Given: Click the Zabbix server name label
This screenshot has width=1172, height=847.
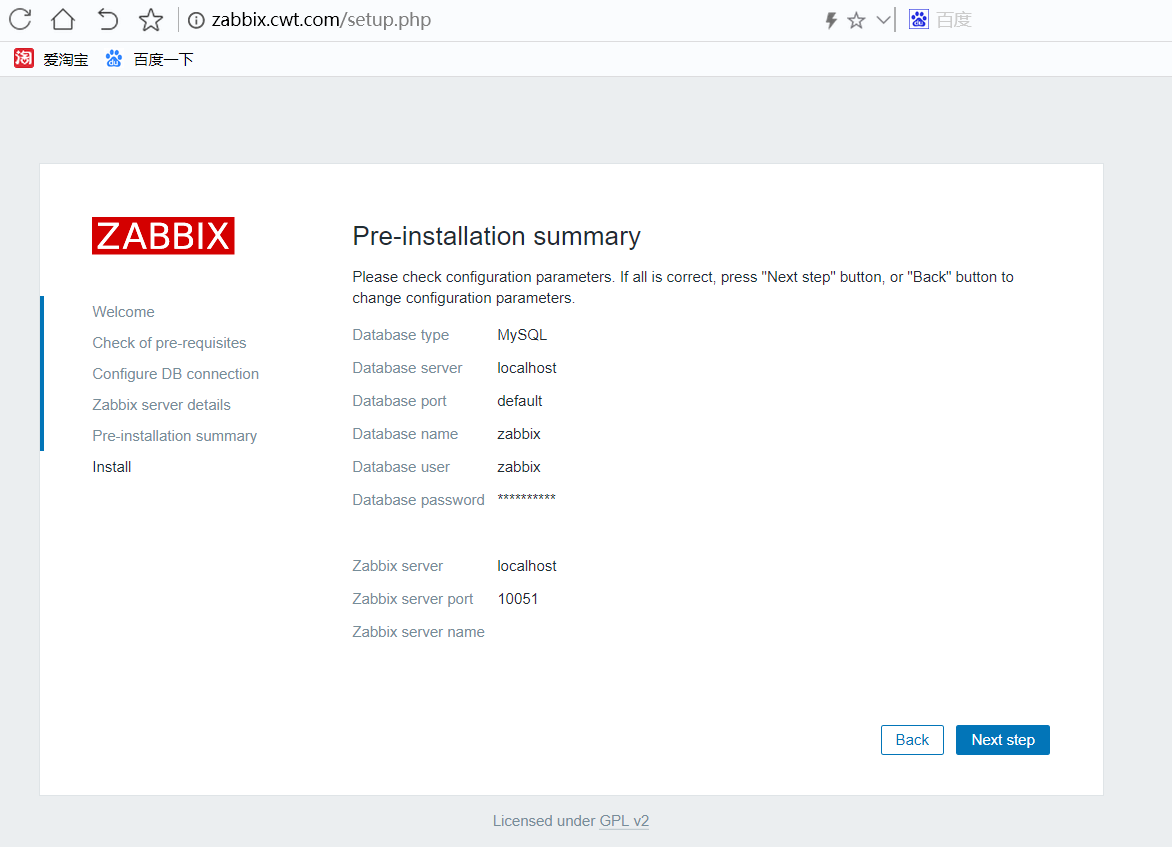Looking at the screenshot, I should click(419, 632).
